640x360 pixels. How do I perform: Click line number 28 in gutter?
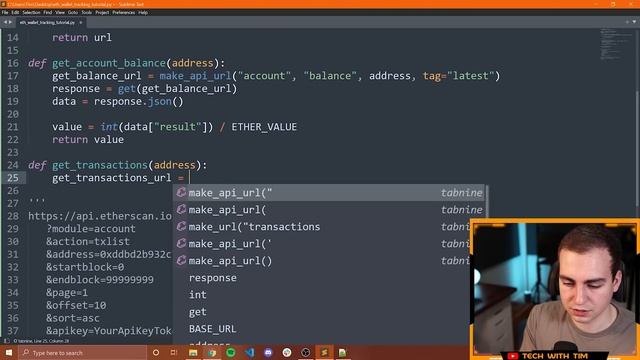click(x=13, y=216)
